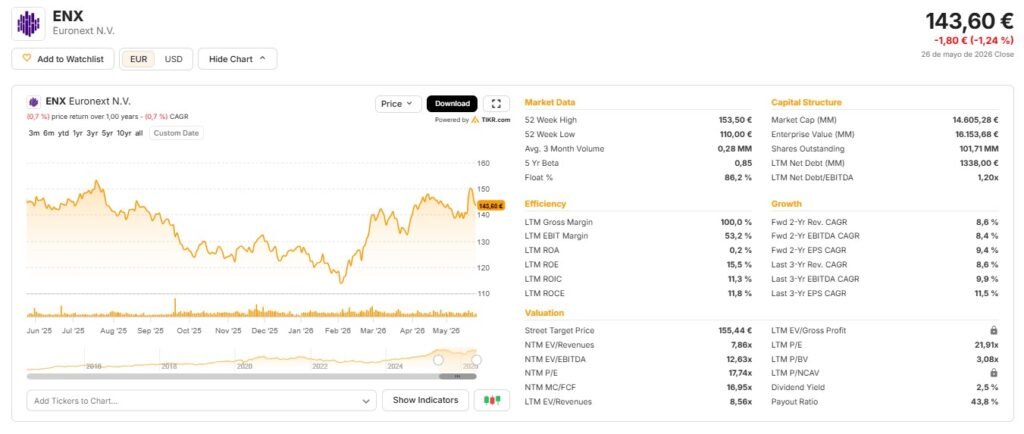Select the 1yr time range
1024x434 pixels.
pos(78,133)
